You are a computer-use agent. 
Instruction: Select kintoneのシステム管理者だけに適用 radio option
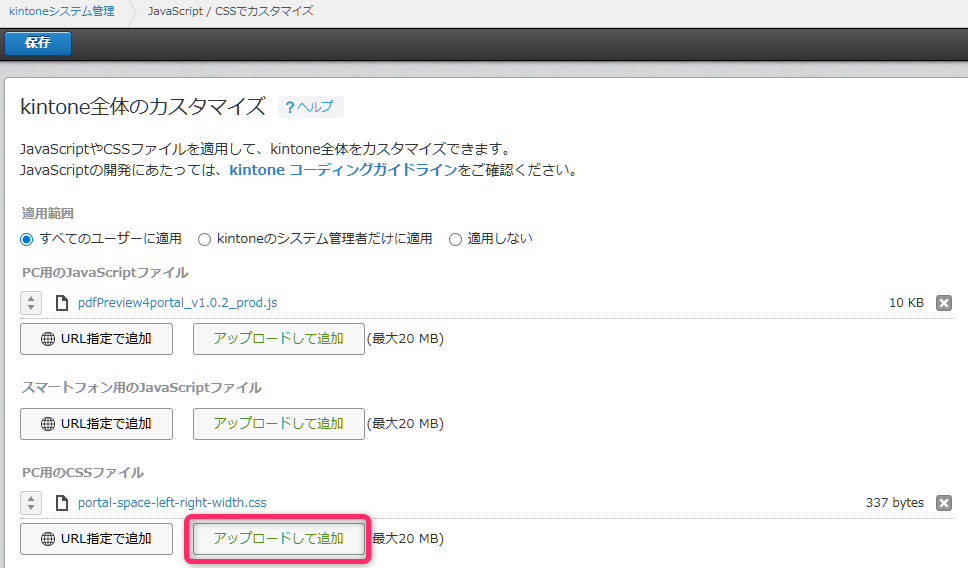204,239
